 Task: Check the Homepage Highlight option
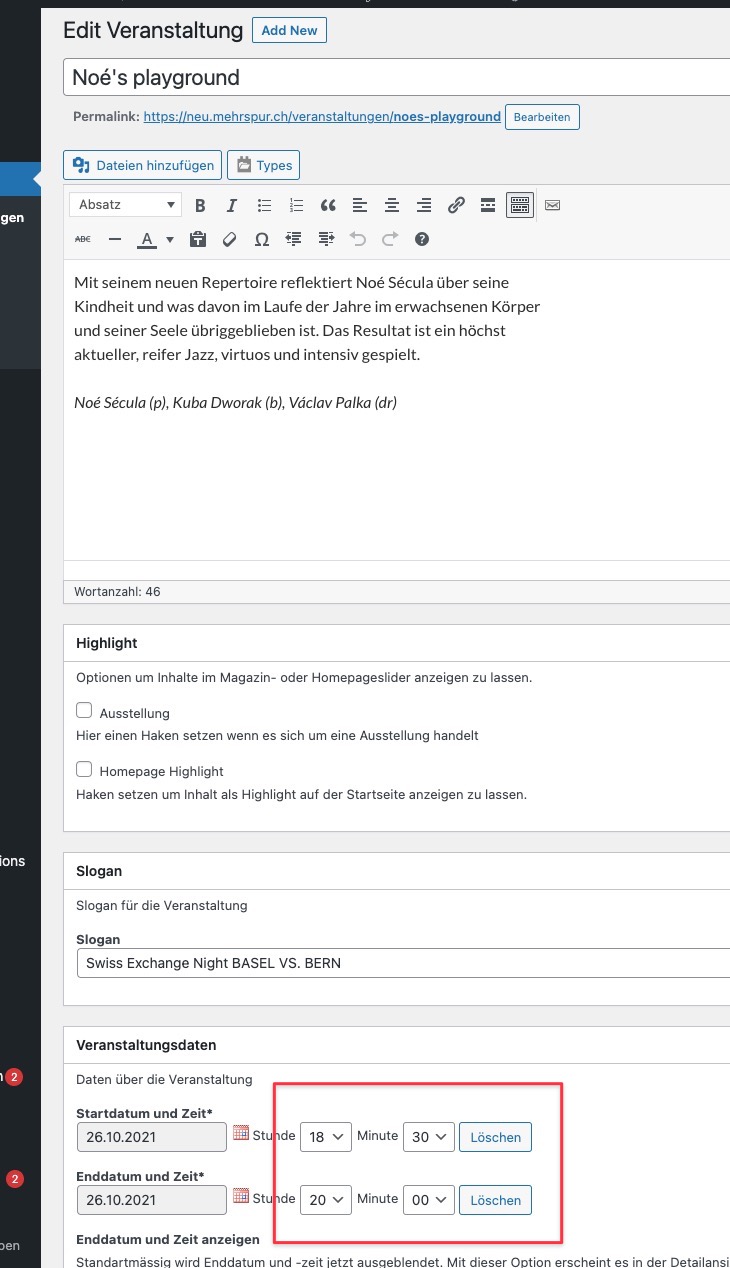85,770
